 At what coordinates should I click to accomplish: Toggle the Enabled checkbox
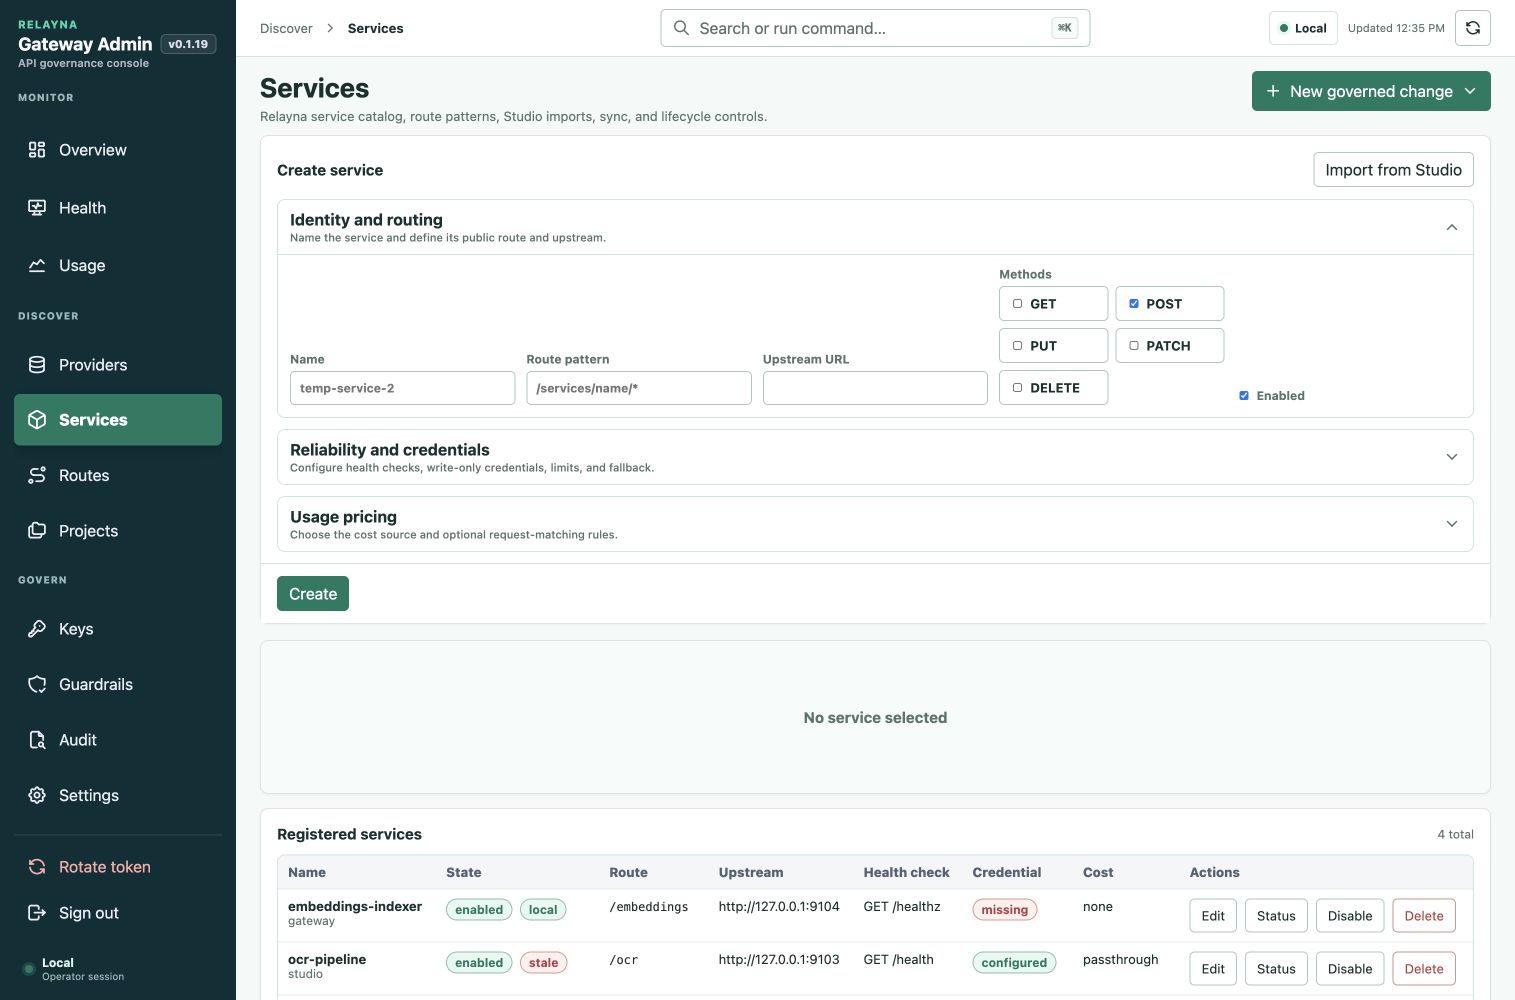coord(1244,396)
